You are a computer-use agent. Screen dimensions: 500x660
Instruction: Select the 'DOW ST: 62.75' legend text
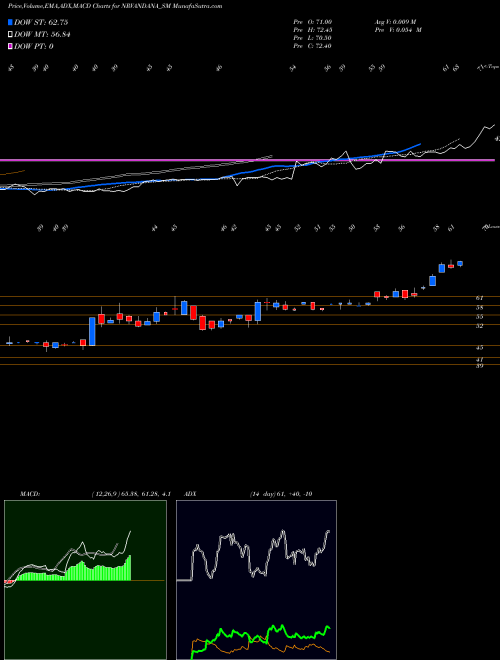pyautogui.click(x=41, y=22)
